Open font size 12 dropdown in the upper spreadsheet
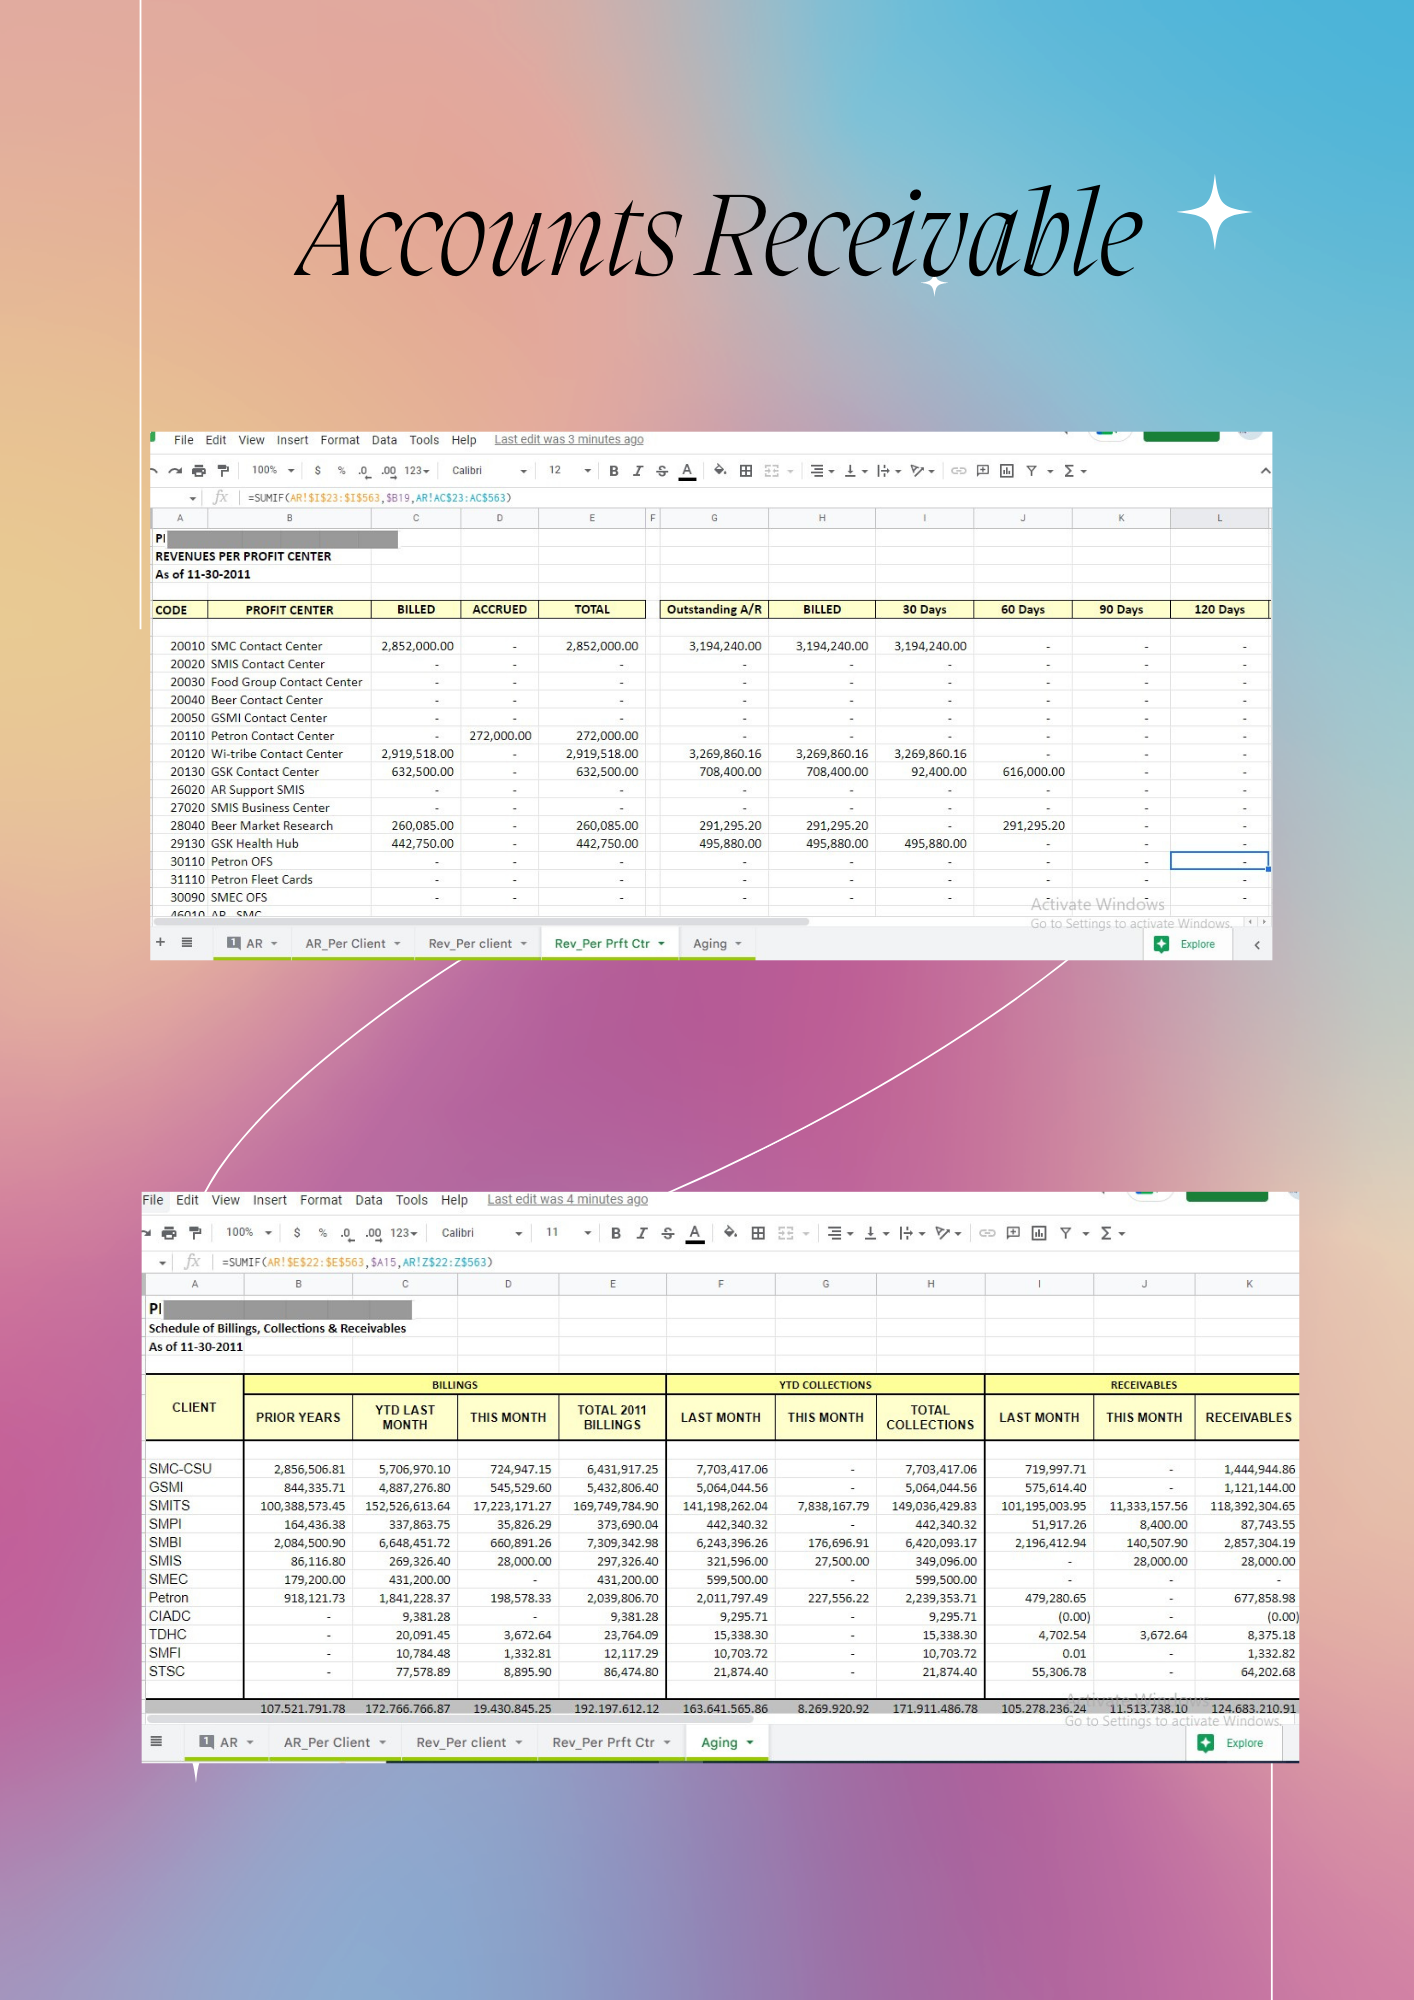Viewport: 1414px width, 2000px height. (570, 471)
